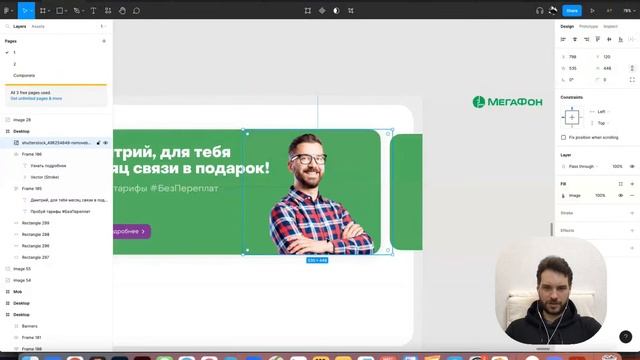Open fill styles grid icon

click(620, 184)
